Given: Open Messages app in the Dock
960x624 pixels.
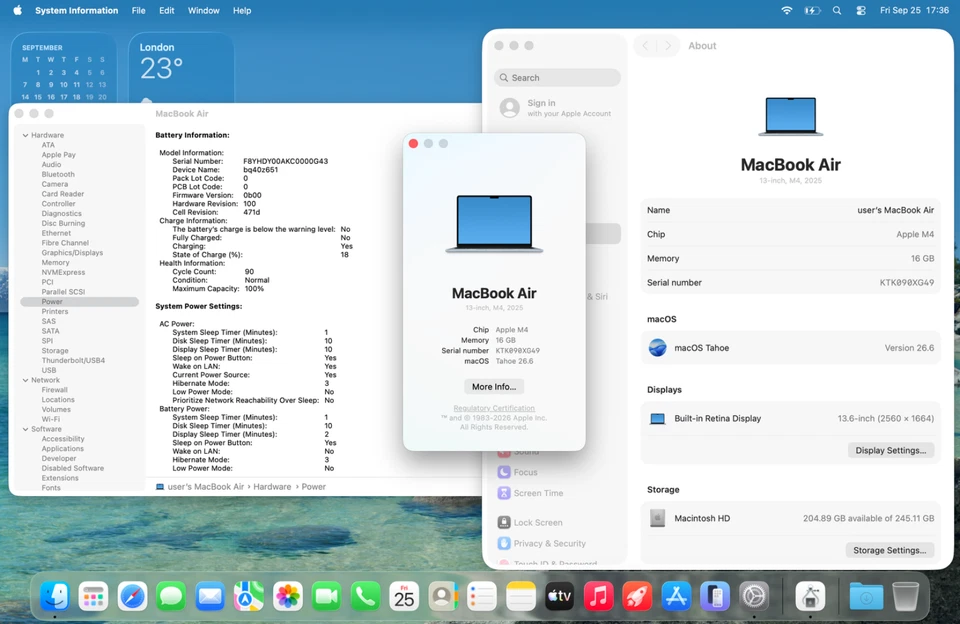Looking at the screenshot, I should (171, 596).
